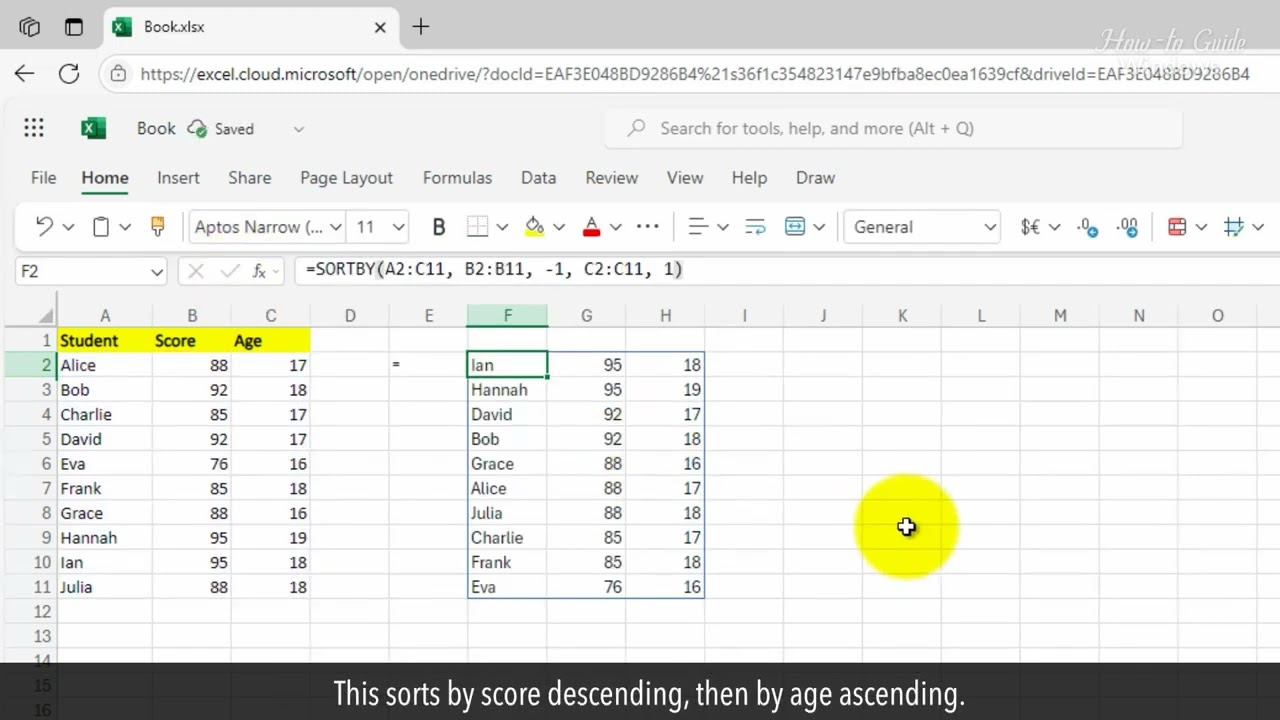Click the Undo icon
1280x720 pixels.
click(x=44, y=227)
